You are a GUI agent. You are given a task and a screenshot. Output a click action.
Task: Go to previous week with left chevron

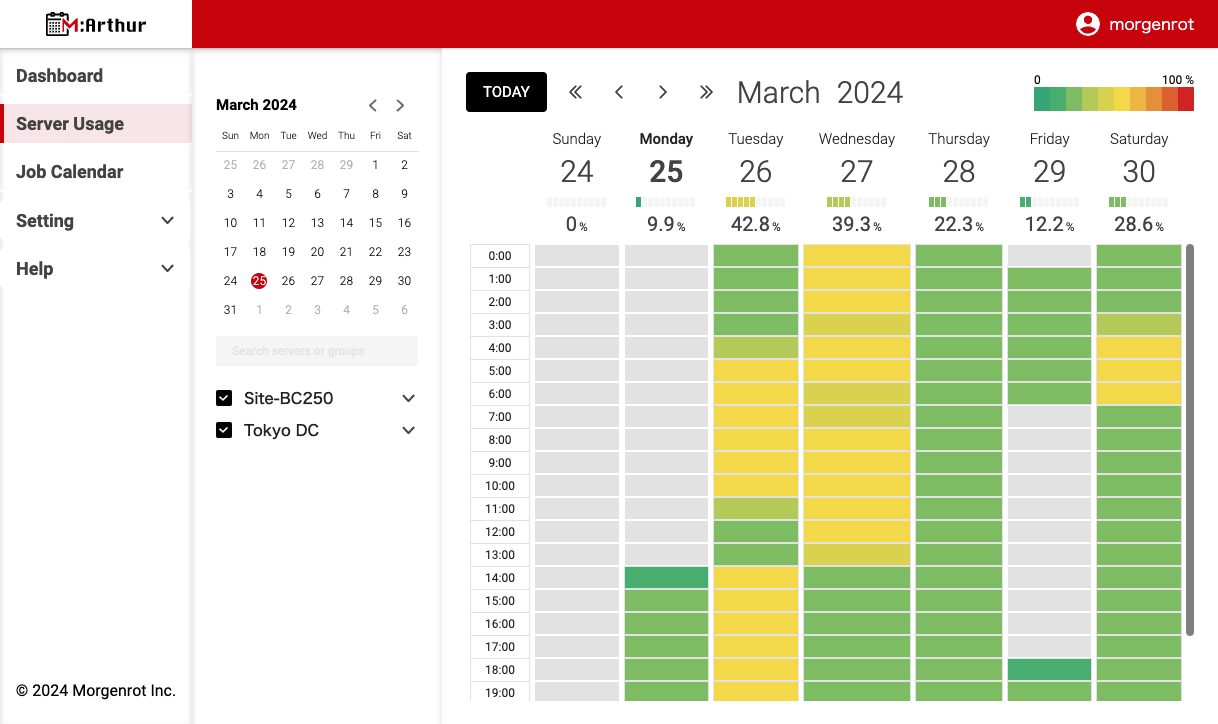tap(619, 92)
